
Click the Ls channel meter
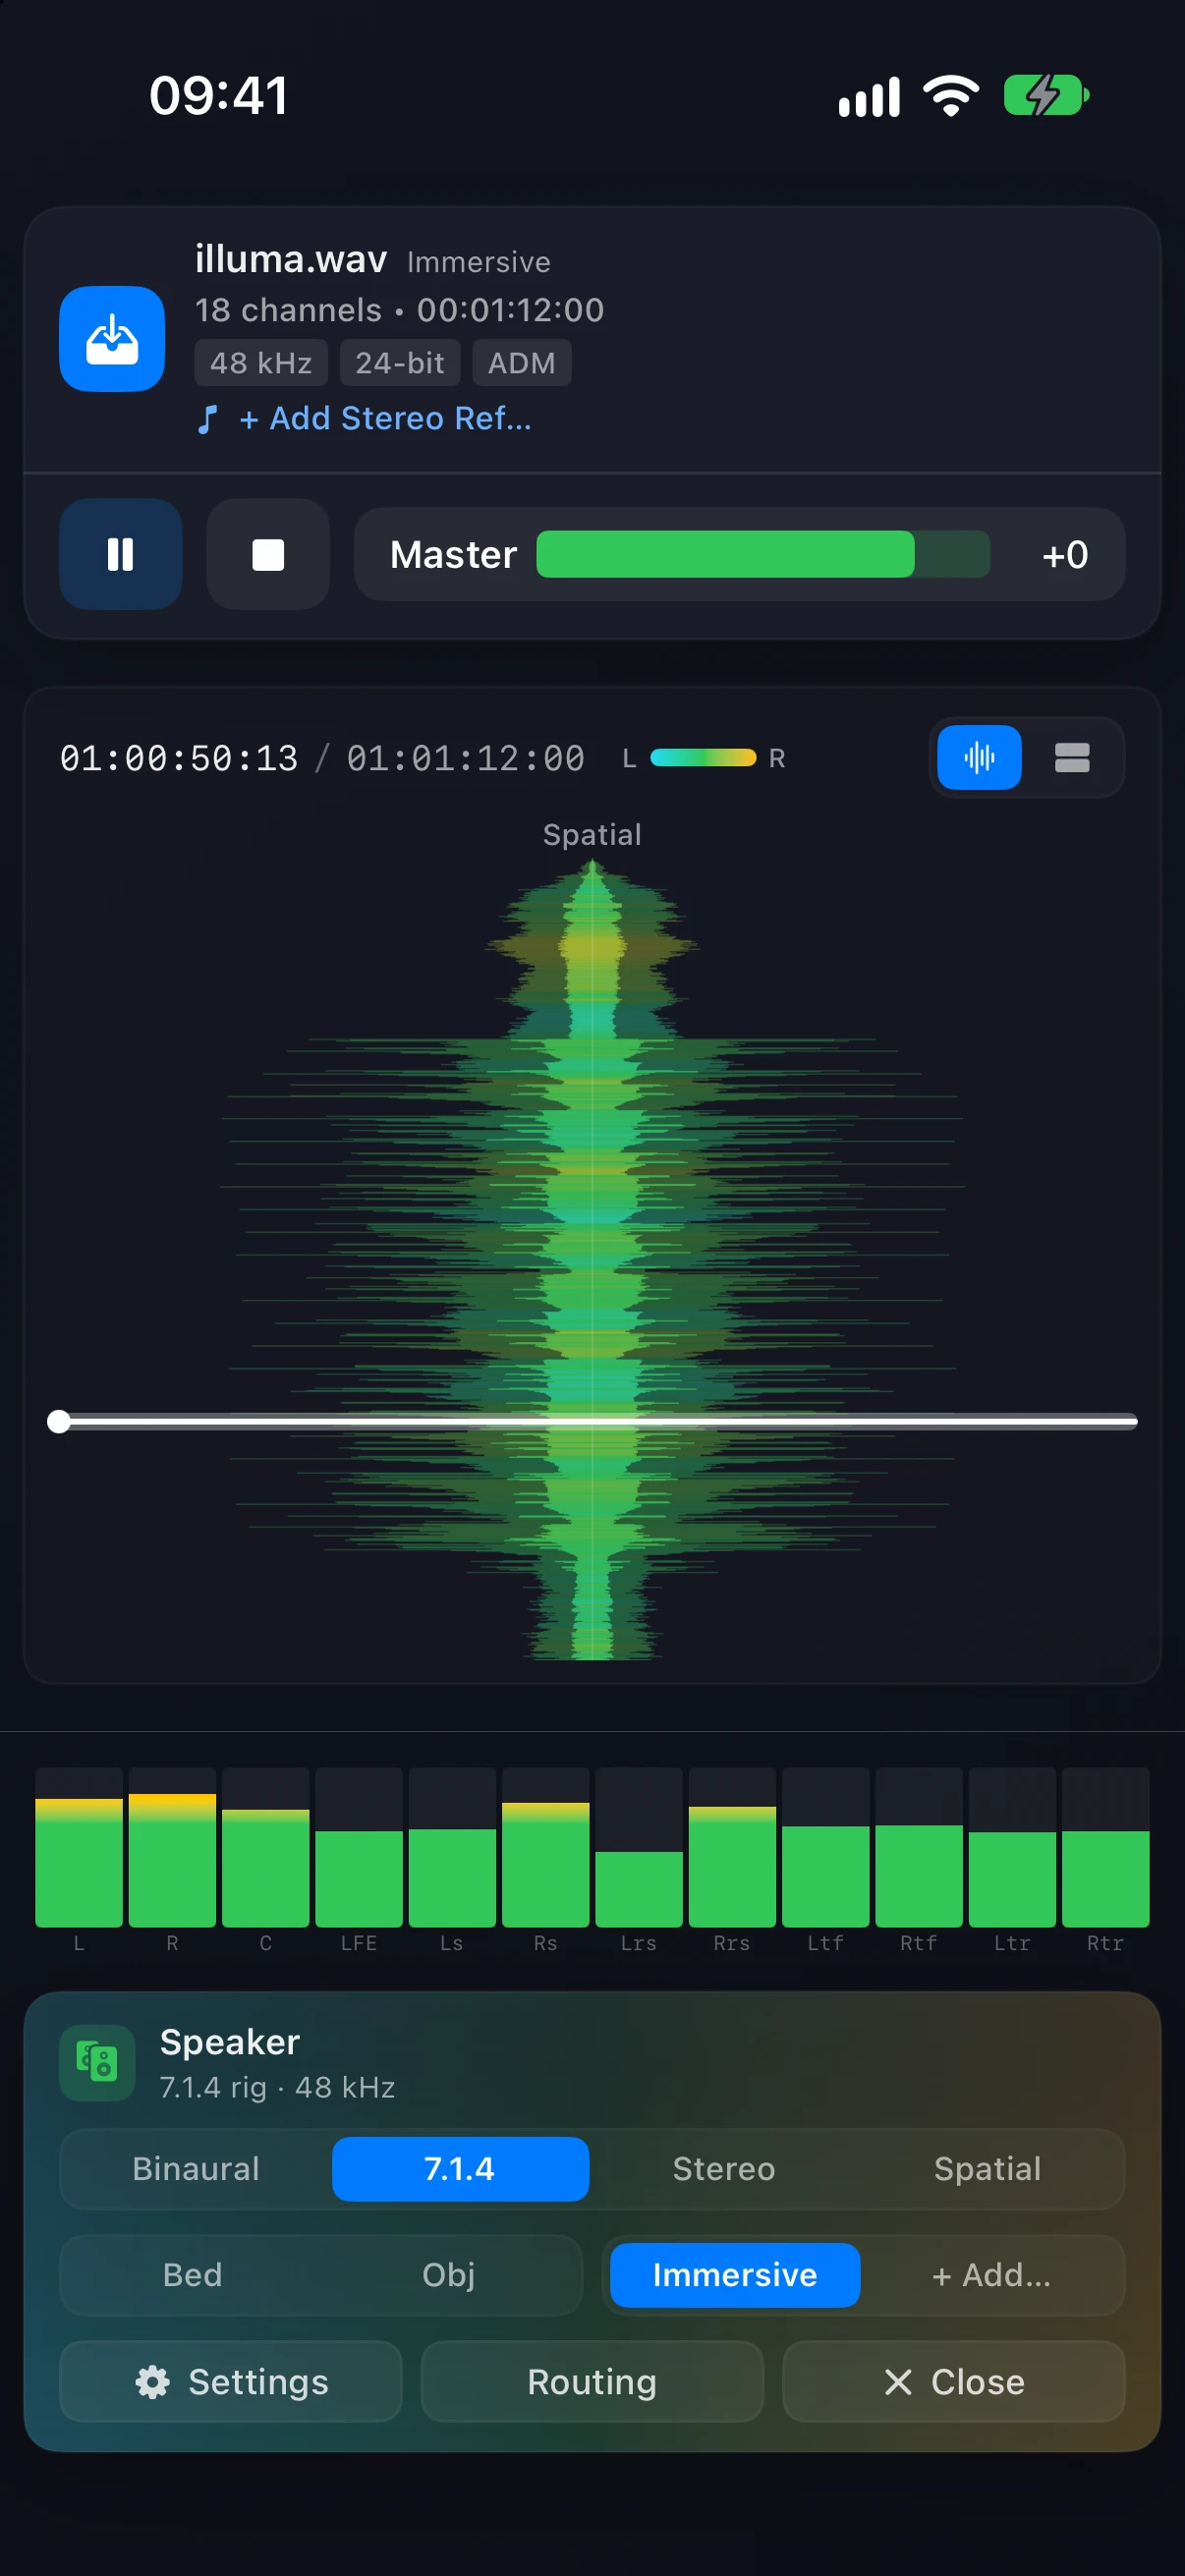[452, 1847]
